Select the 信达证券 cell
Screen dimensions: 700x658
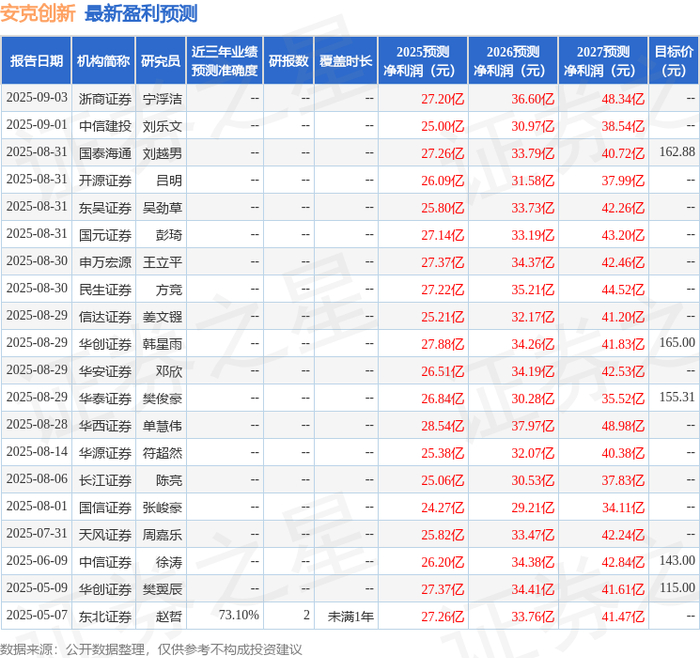click(x=105, y=317)
